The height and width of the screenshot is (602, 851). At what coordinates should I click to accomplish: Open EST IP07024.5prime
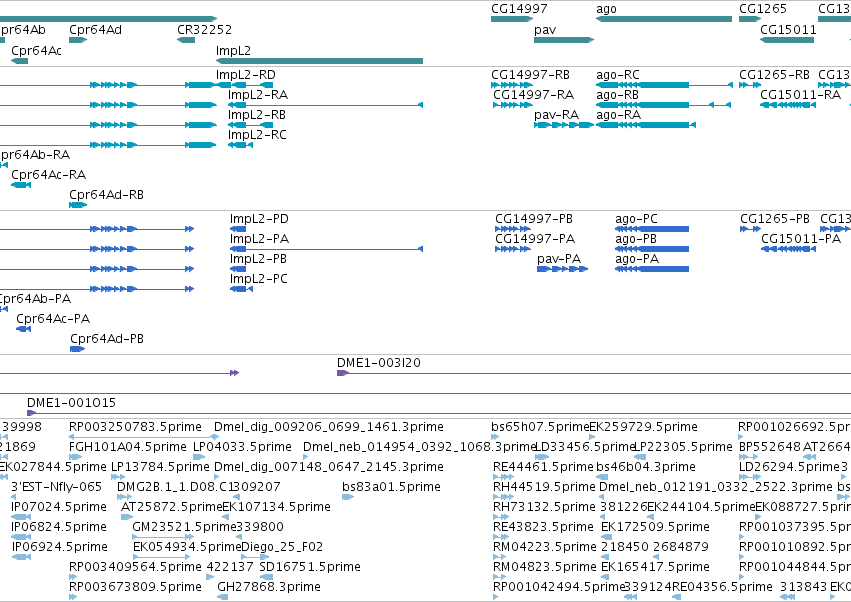(x=59, y=508)
